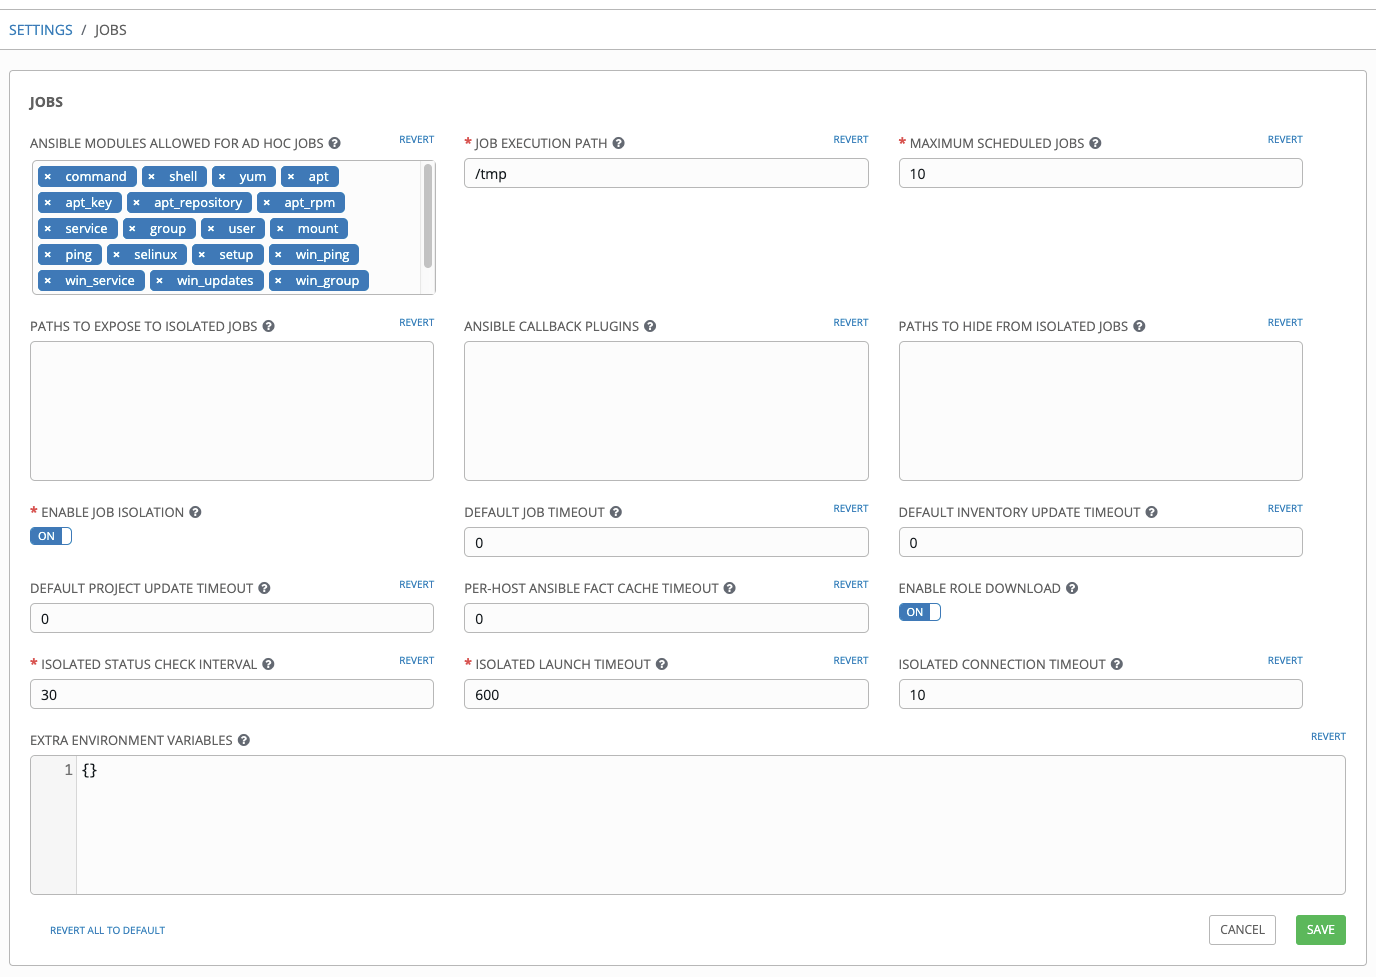The image size is (1376, 977).
Task: Open help tooltip for Ansible Modules Allowed
Action: point(335,143)
